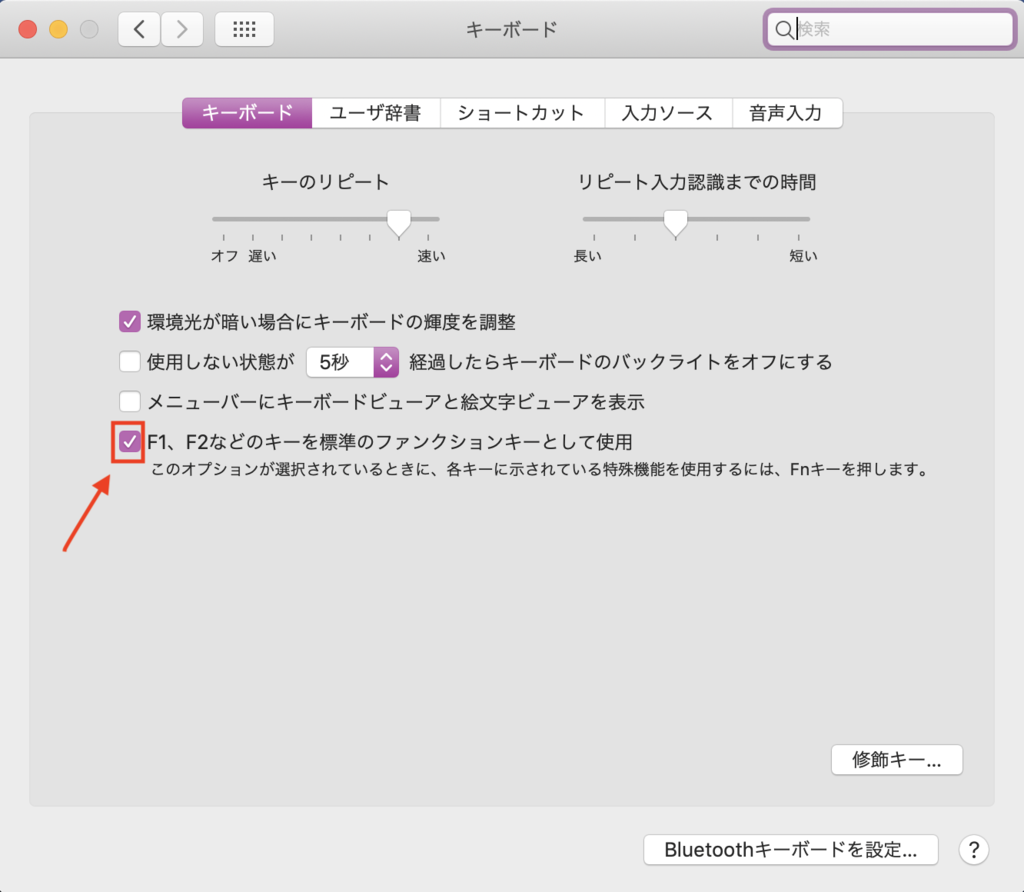The height and width of the screenshot is (892, 1024).
Task: Go back with the left chevron button
Action: point(139,29)
